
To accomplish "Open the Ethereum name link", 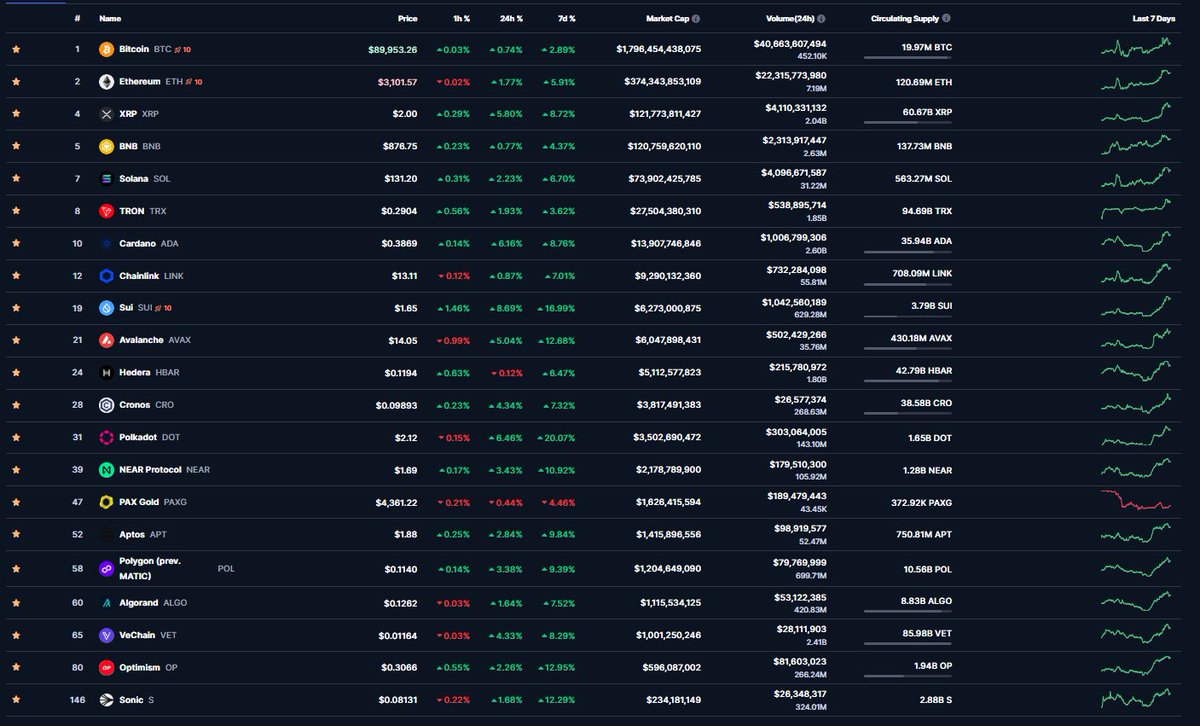I will tap(139, 82).
